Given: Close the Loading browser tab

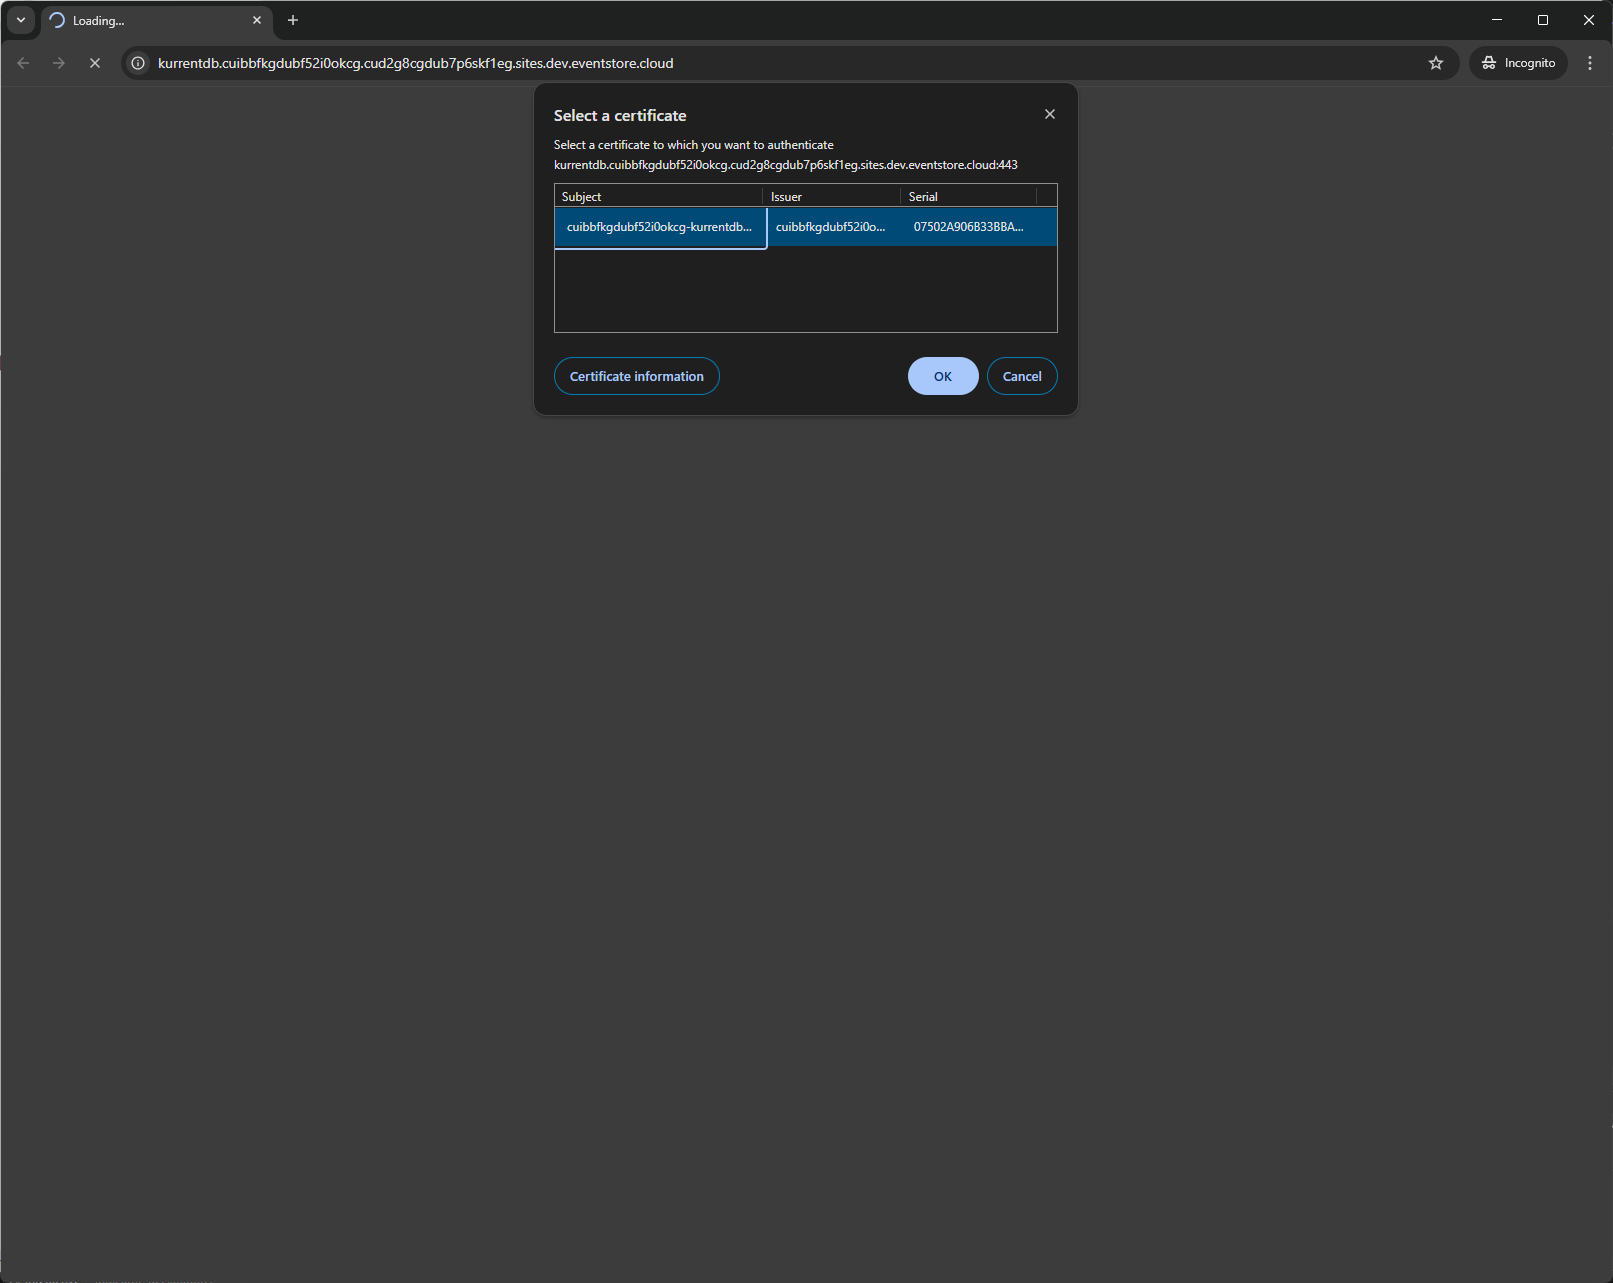Looking at the screenshot, I should point(257,20).
